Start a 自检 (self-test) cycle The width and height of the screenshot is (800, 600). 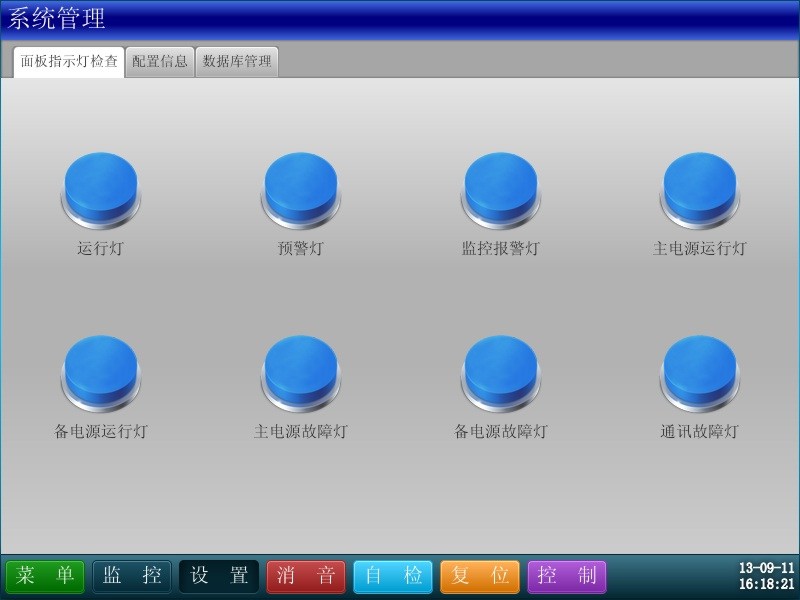click(392, 576)
